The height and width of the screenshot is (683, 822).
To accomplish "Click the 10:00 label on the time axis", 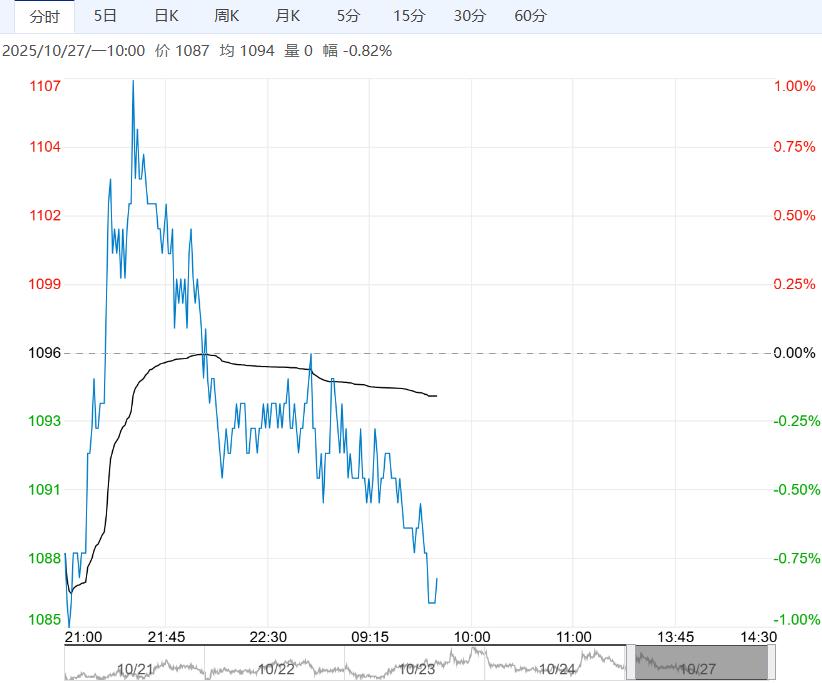I will pyautogui.click(x=471, y=637).
